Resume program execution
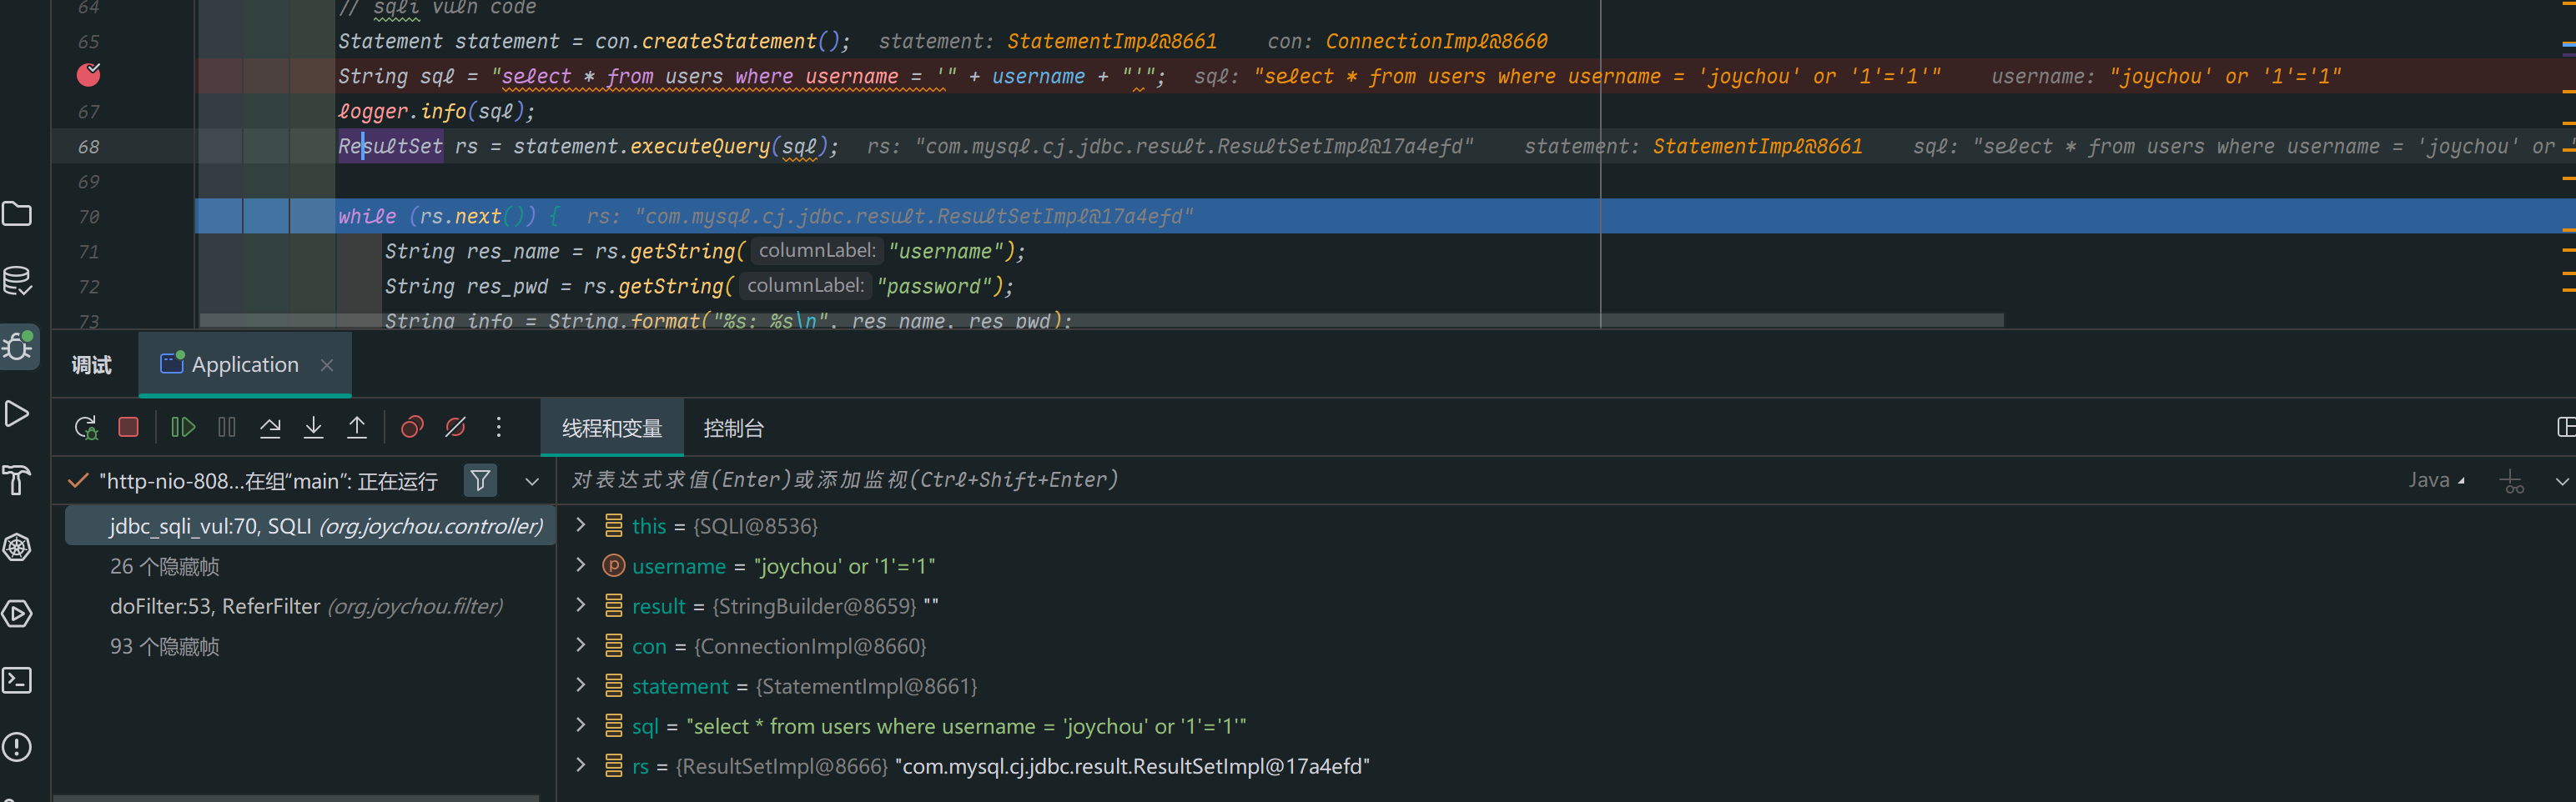The width and height of the screenshot is (2576, 802). point(183,428)
